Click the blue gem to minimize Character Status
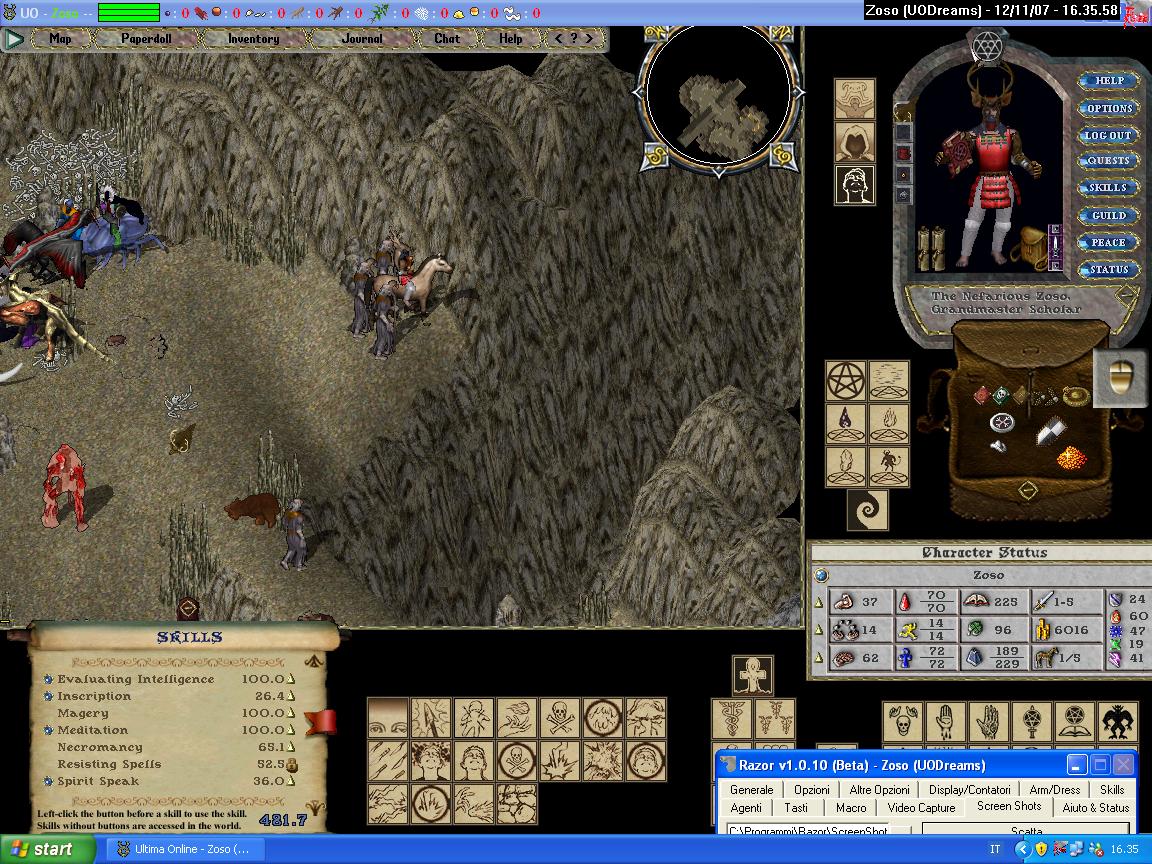 coord(821,575)
